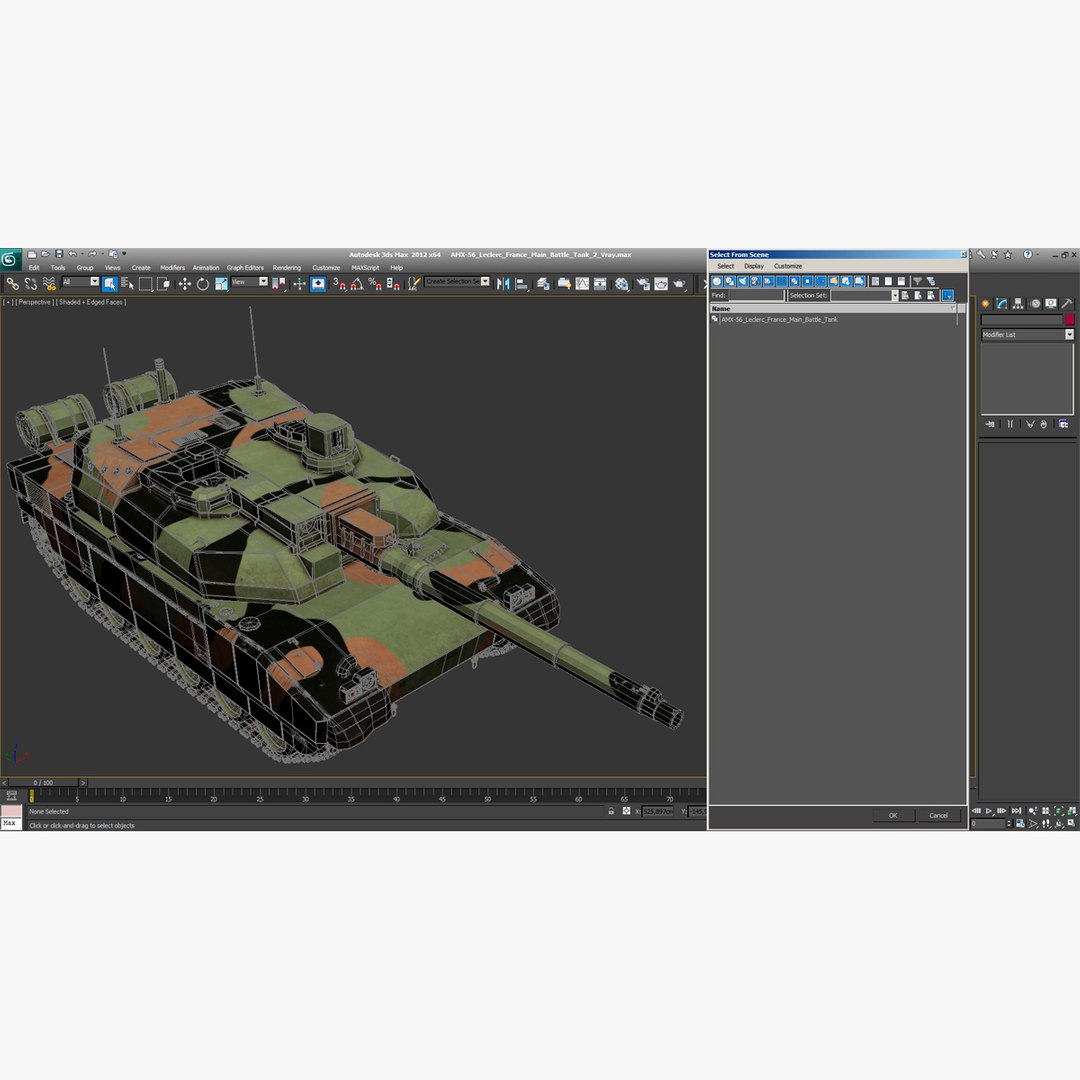Click the 3ds Max application logo button
The width and height of the screenshot is (1080, 1080).
(10, 260)
